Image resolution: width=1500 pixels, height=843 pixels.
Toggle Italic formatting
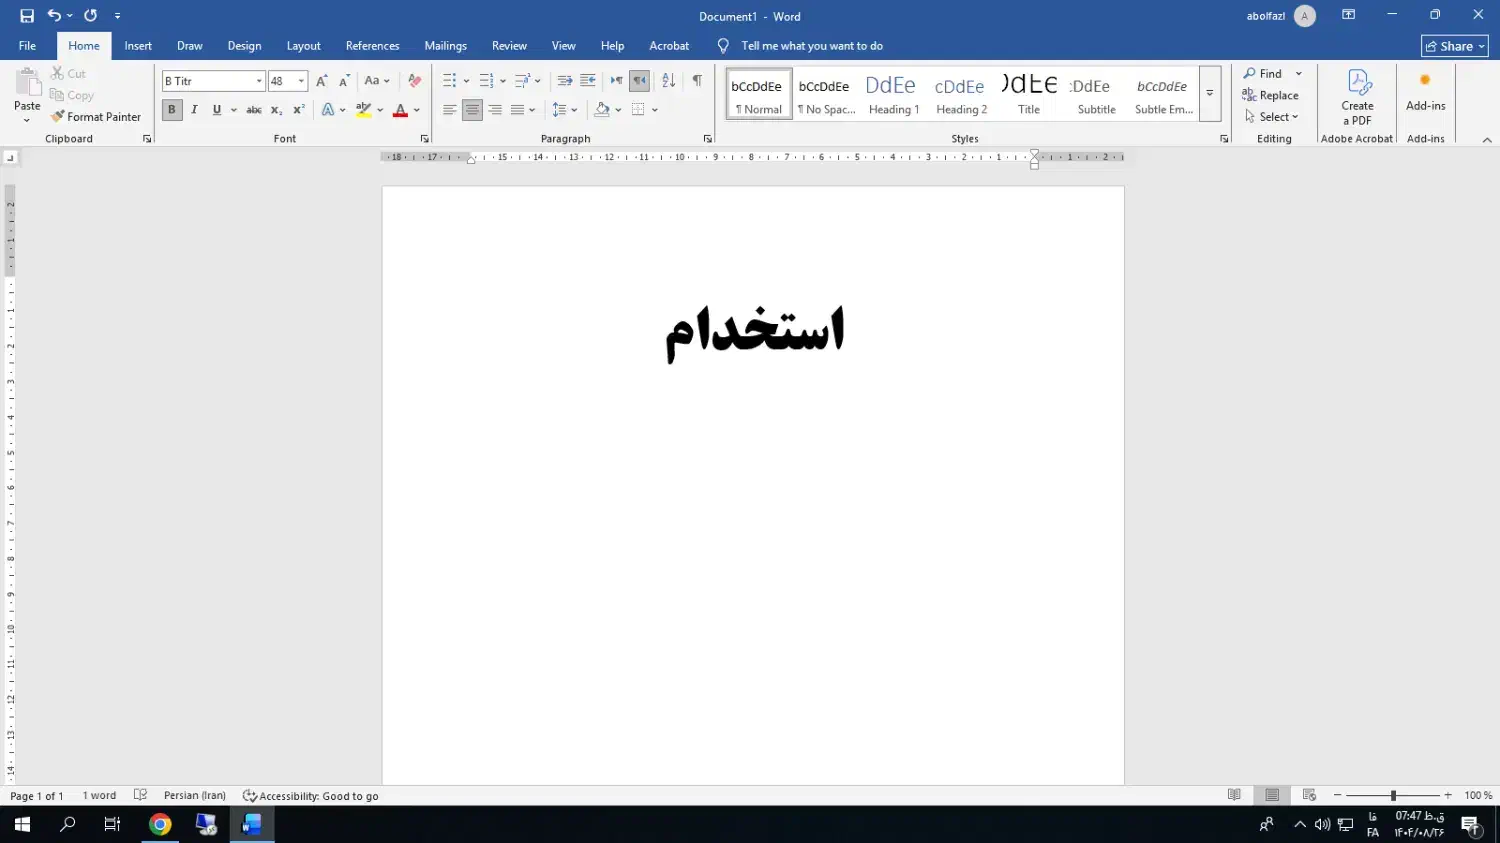click(194, 110)
